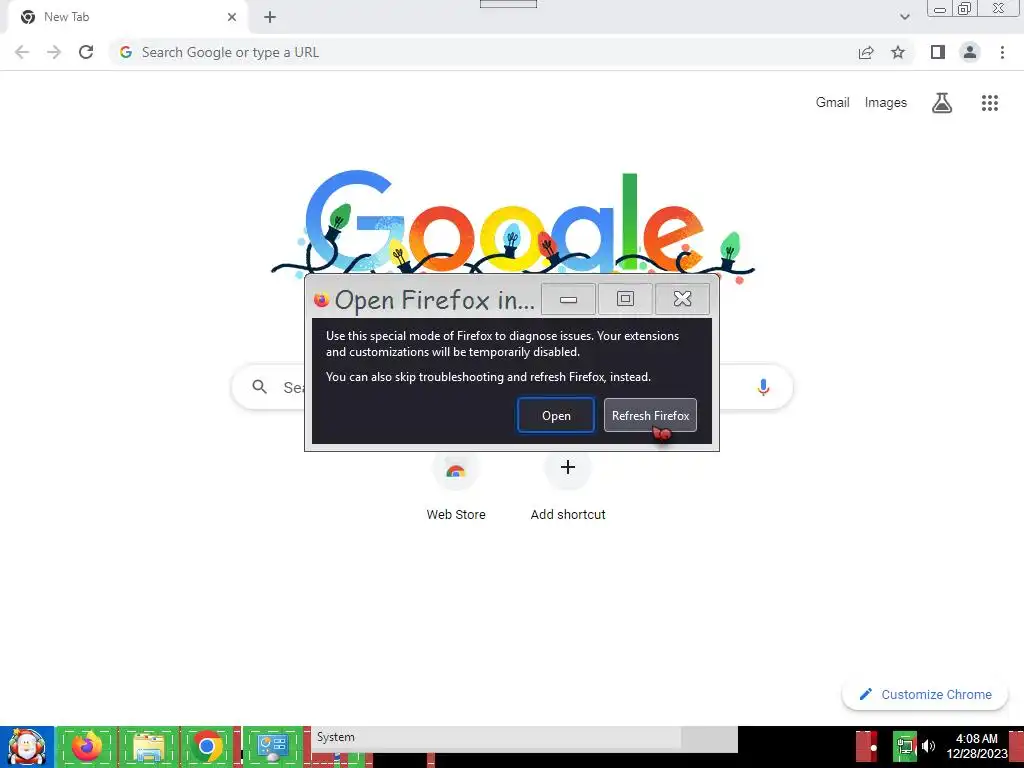This screenshot has width=1024, height=768.
Task: Click the magnifier icon in Google search box
Action: [260, 387]
